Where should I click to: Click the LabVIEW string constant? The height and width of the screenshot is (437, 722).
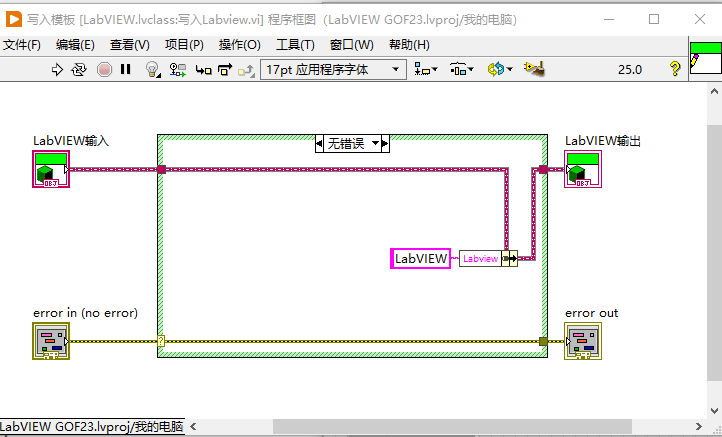coord(420,258)
